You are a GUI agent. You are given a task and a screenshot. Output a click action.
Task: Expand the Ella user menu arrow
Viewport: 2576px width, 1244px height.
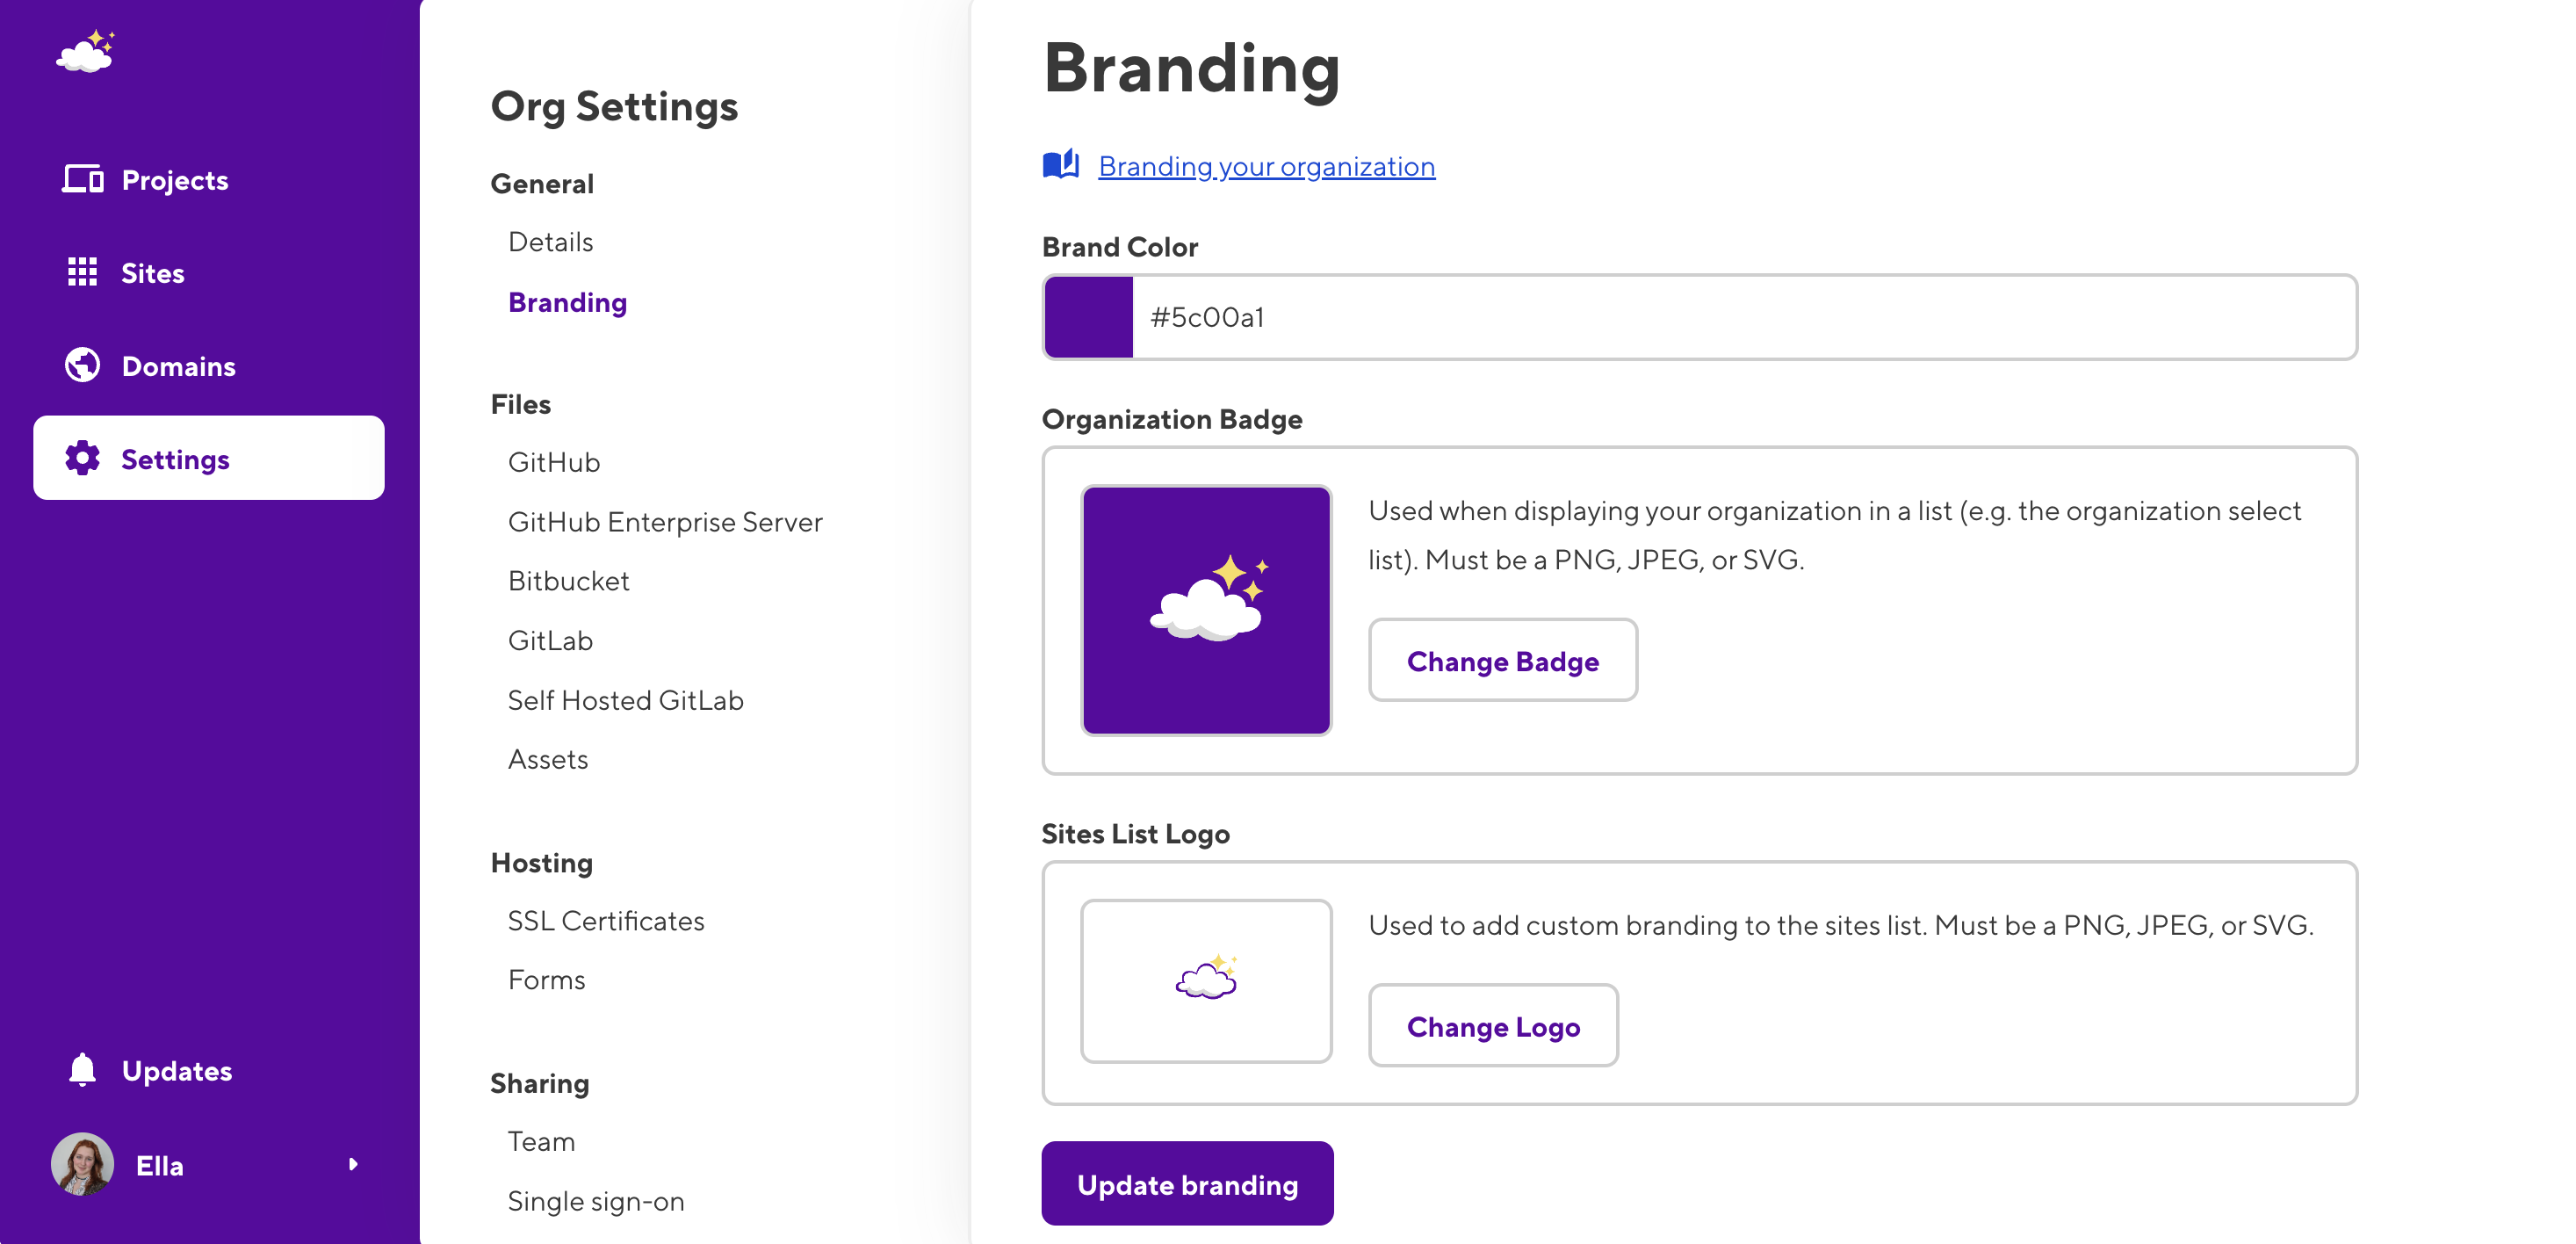(x=352, y=1164)
